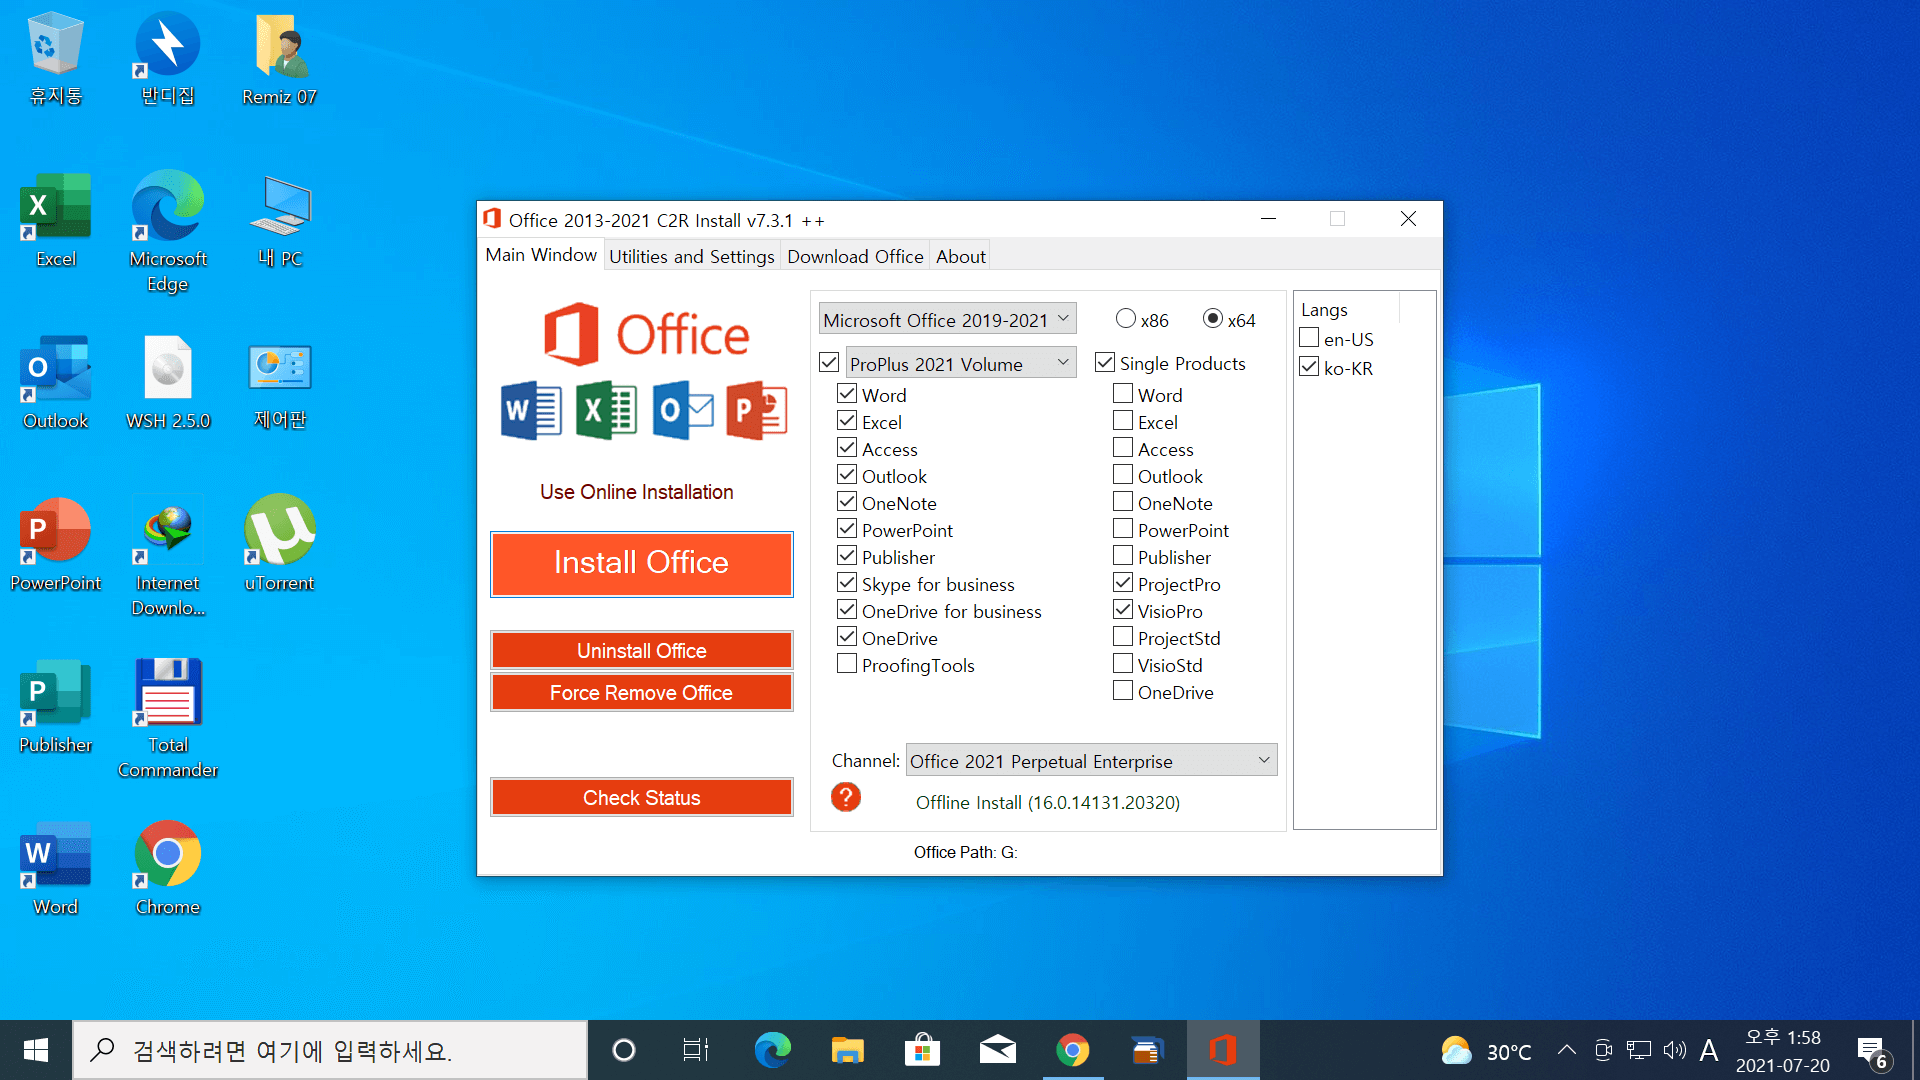
Task: Open the clock and date in taskbar
Action: 1783,1051
